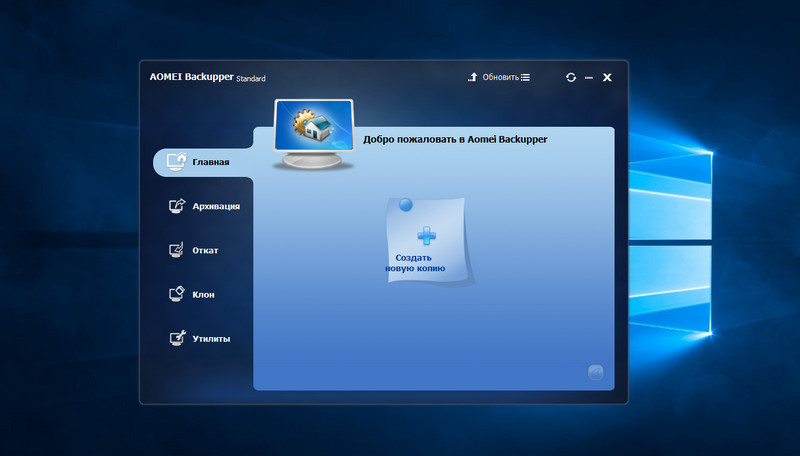Click the share icon in panel corner

(x=595, y=373)
